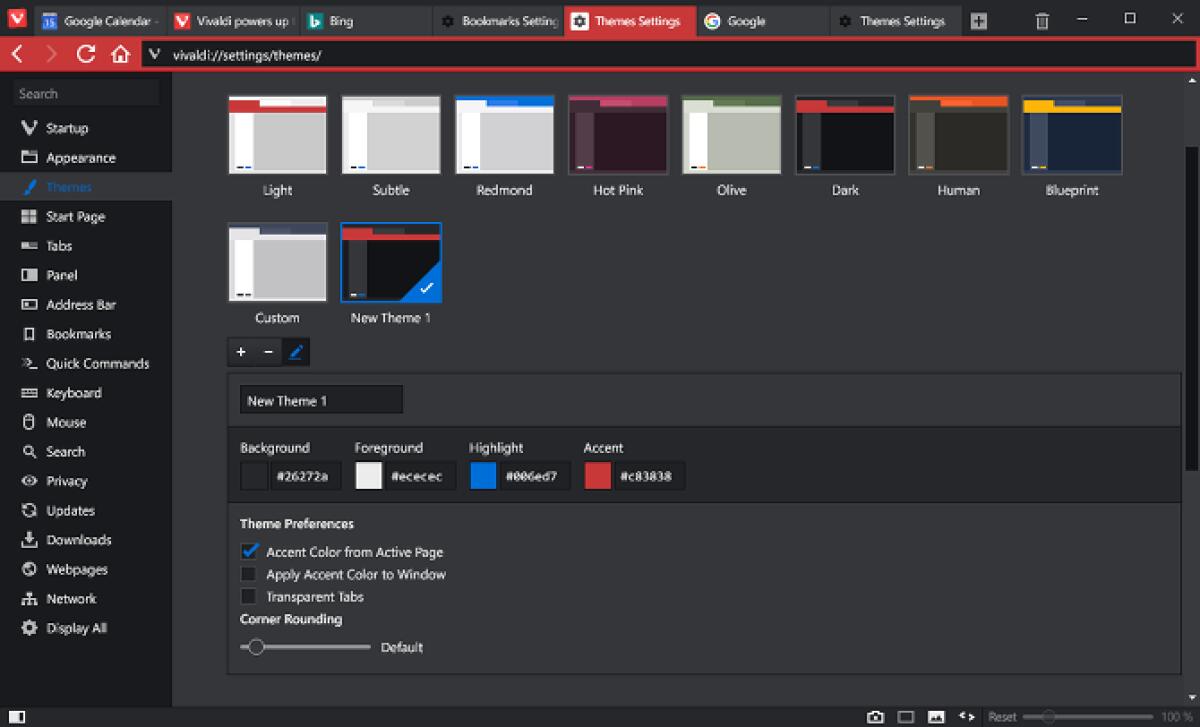Delete the theme with the minus icon

[268, 352]
